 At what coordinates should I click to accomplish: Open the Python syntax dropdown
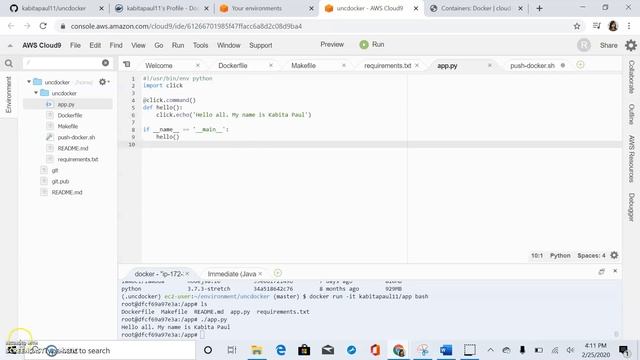pyautogui.click(x=560, y=256)
